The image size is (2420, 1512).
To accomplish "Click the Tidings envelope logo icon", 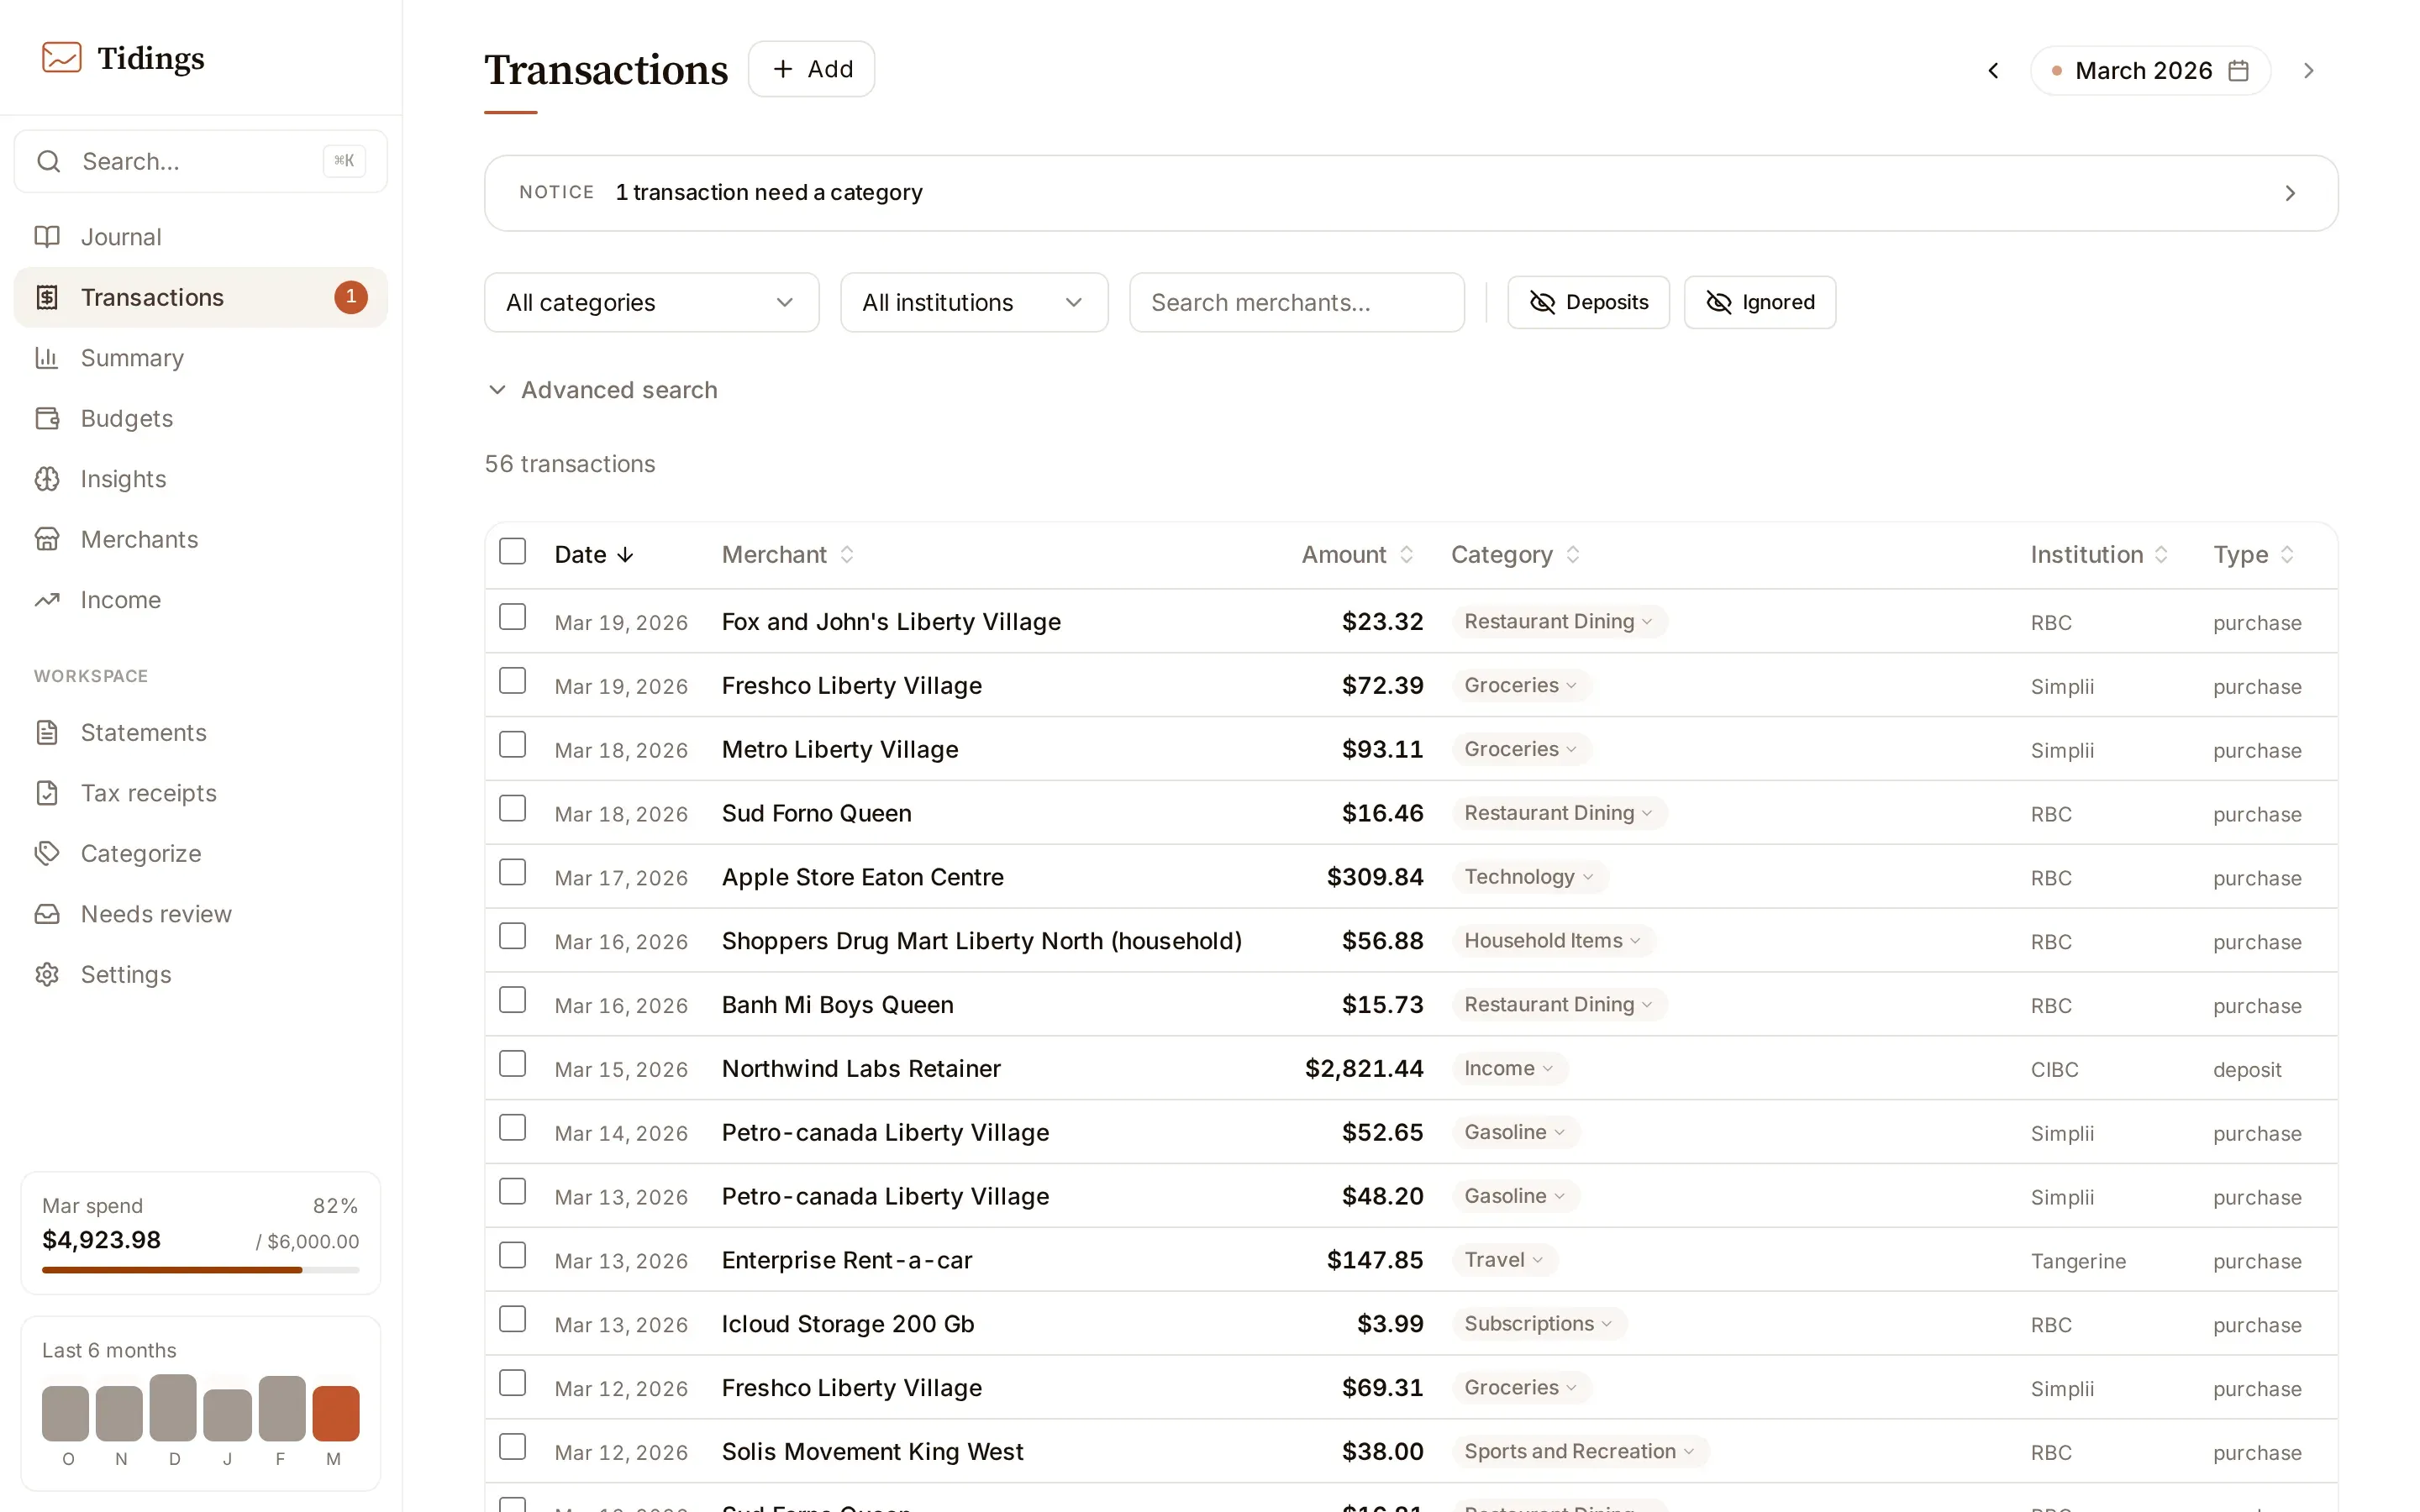I will pos(61,57).
